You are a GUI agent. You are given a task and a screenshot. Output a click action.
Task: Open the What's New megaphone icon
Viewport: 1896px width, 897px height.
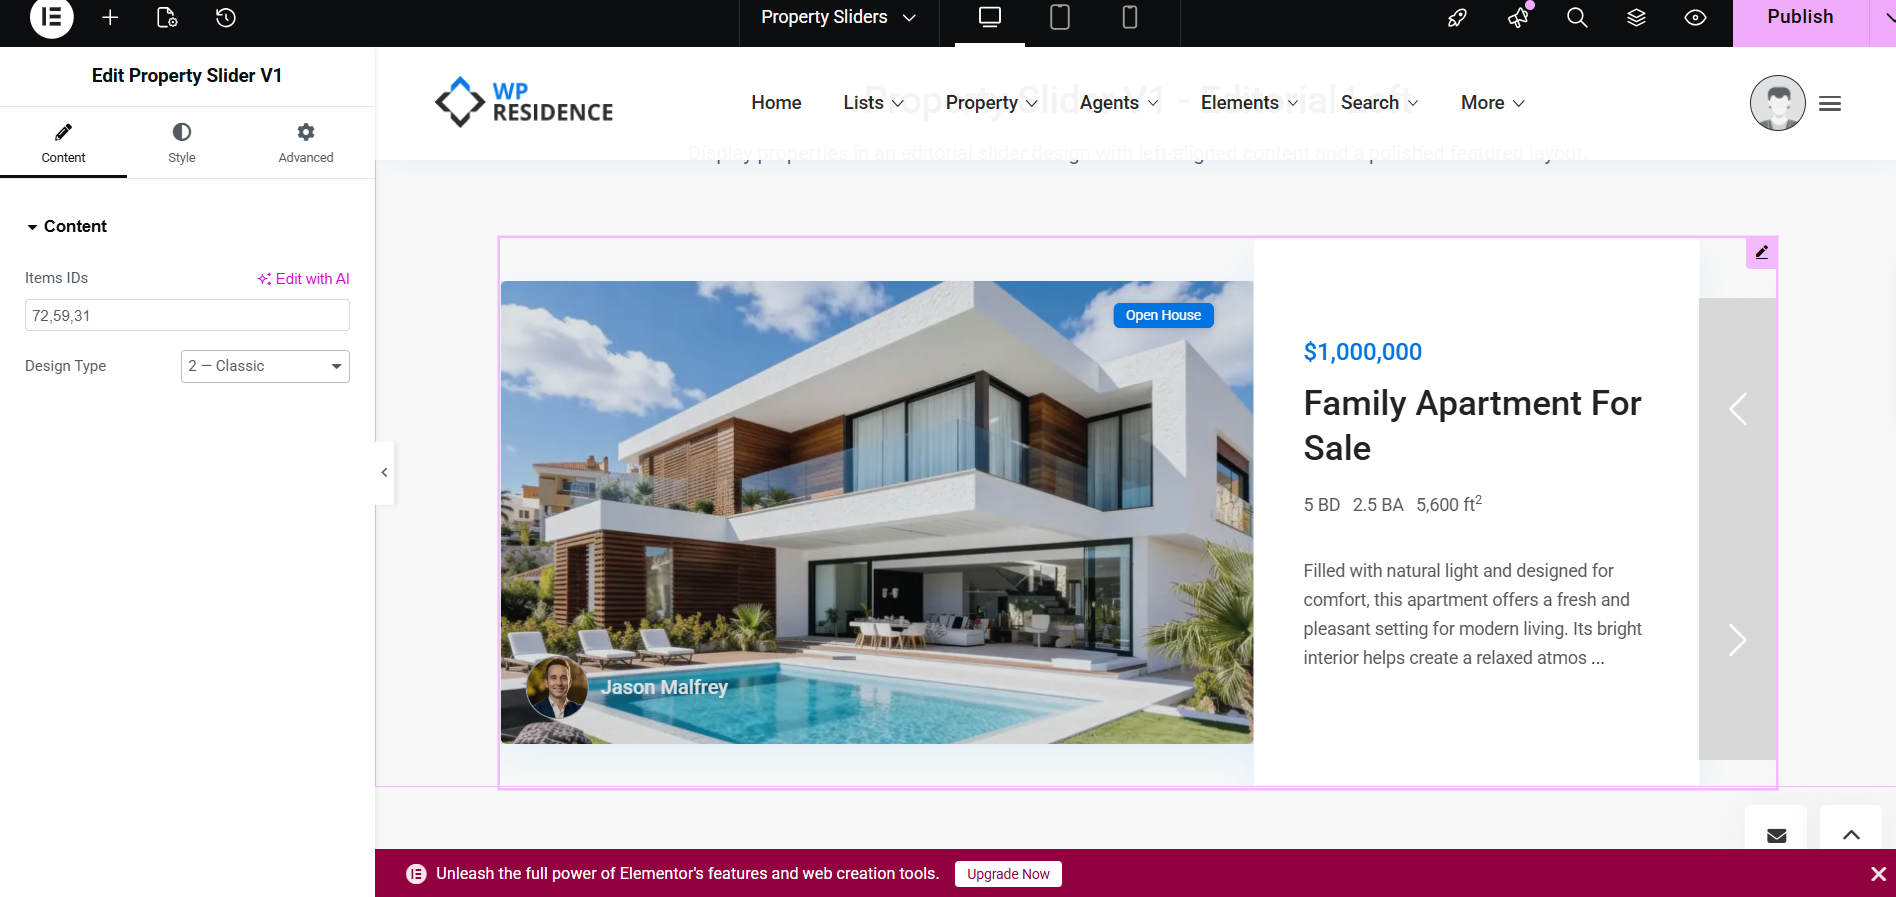pos(1518,17)
